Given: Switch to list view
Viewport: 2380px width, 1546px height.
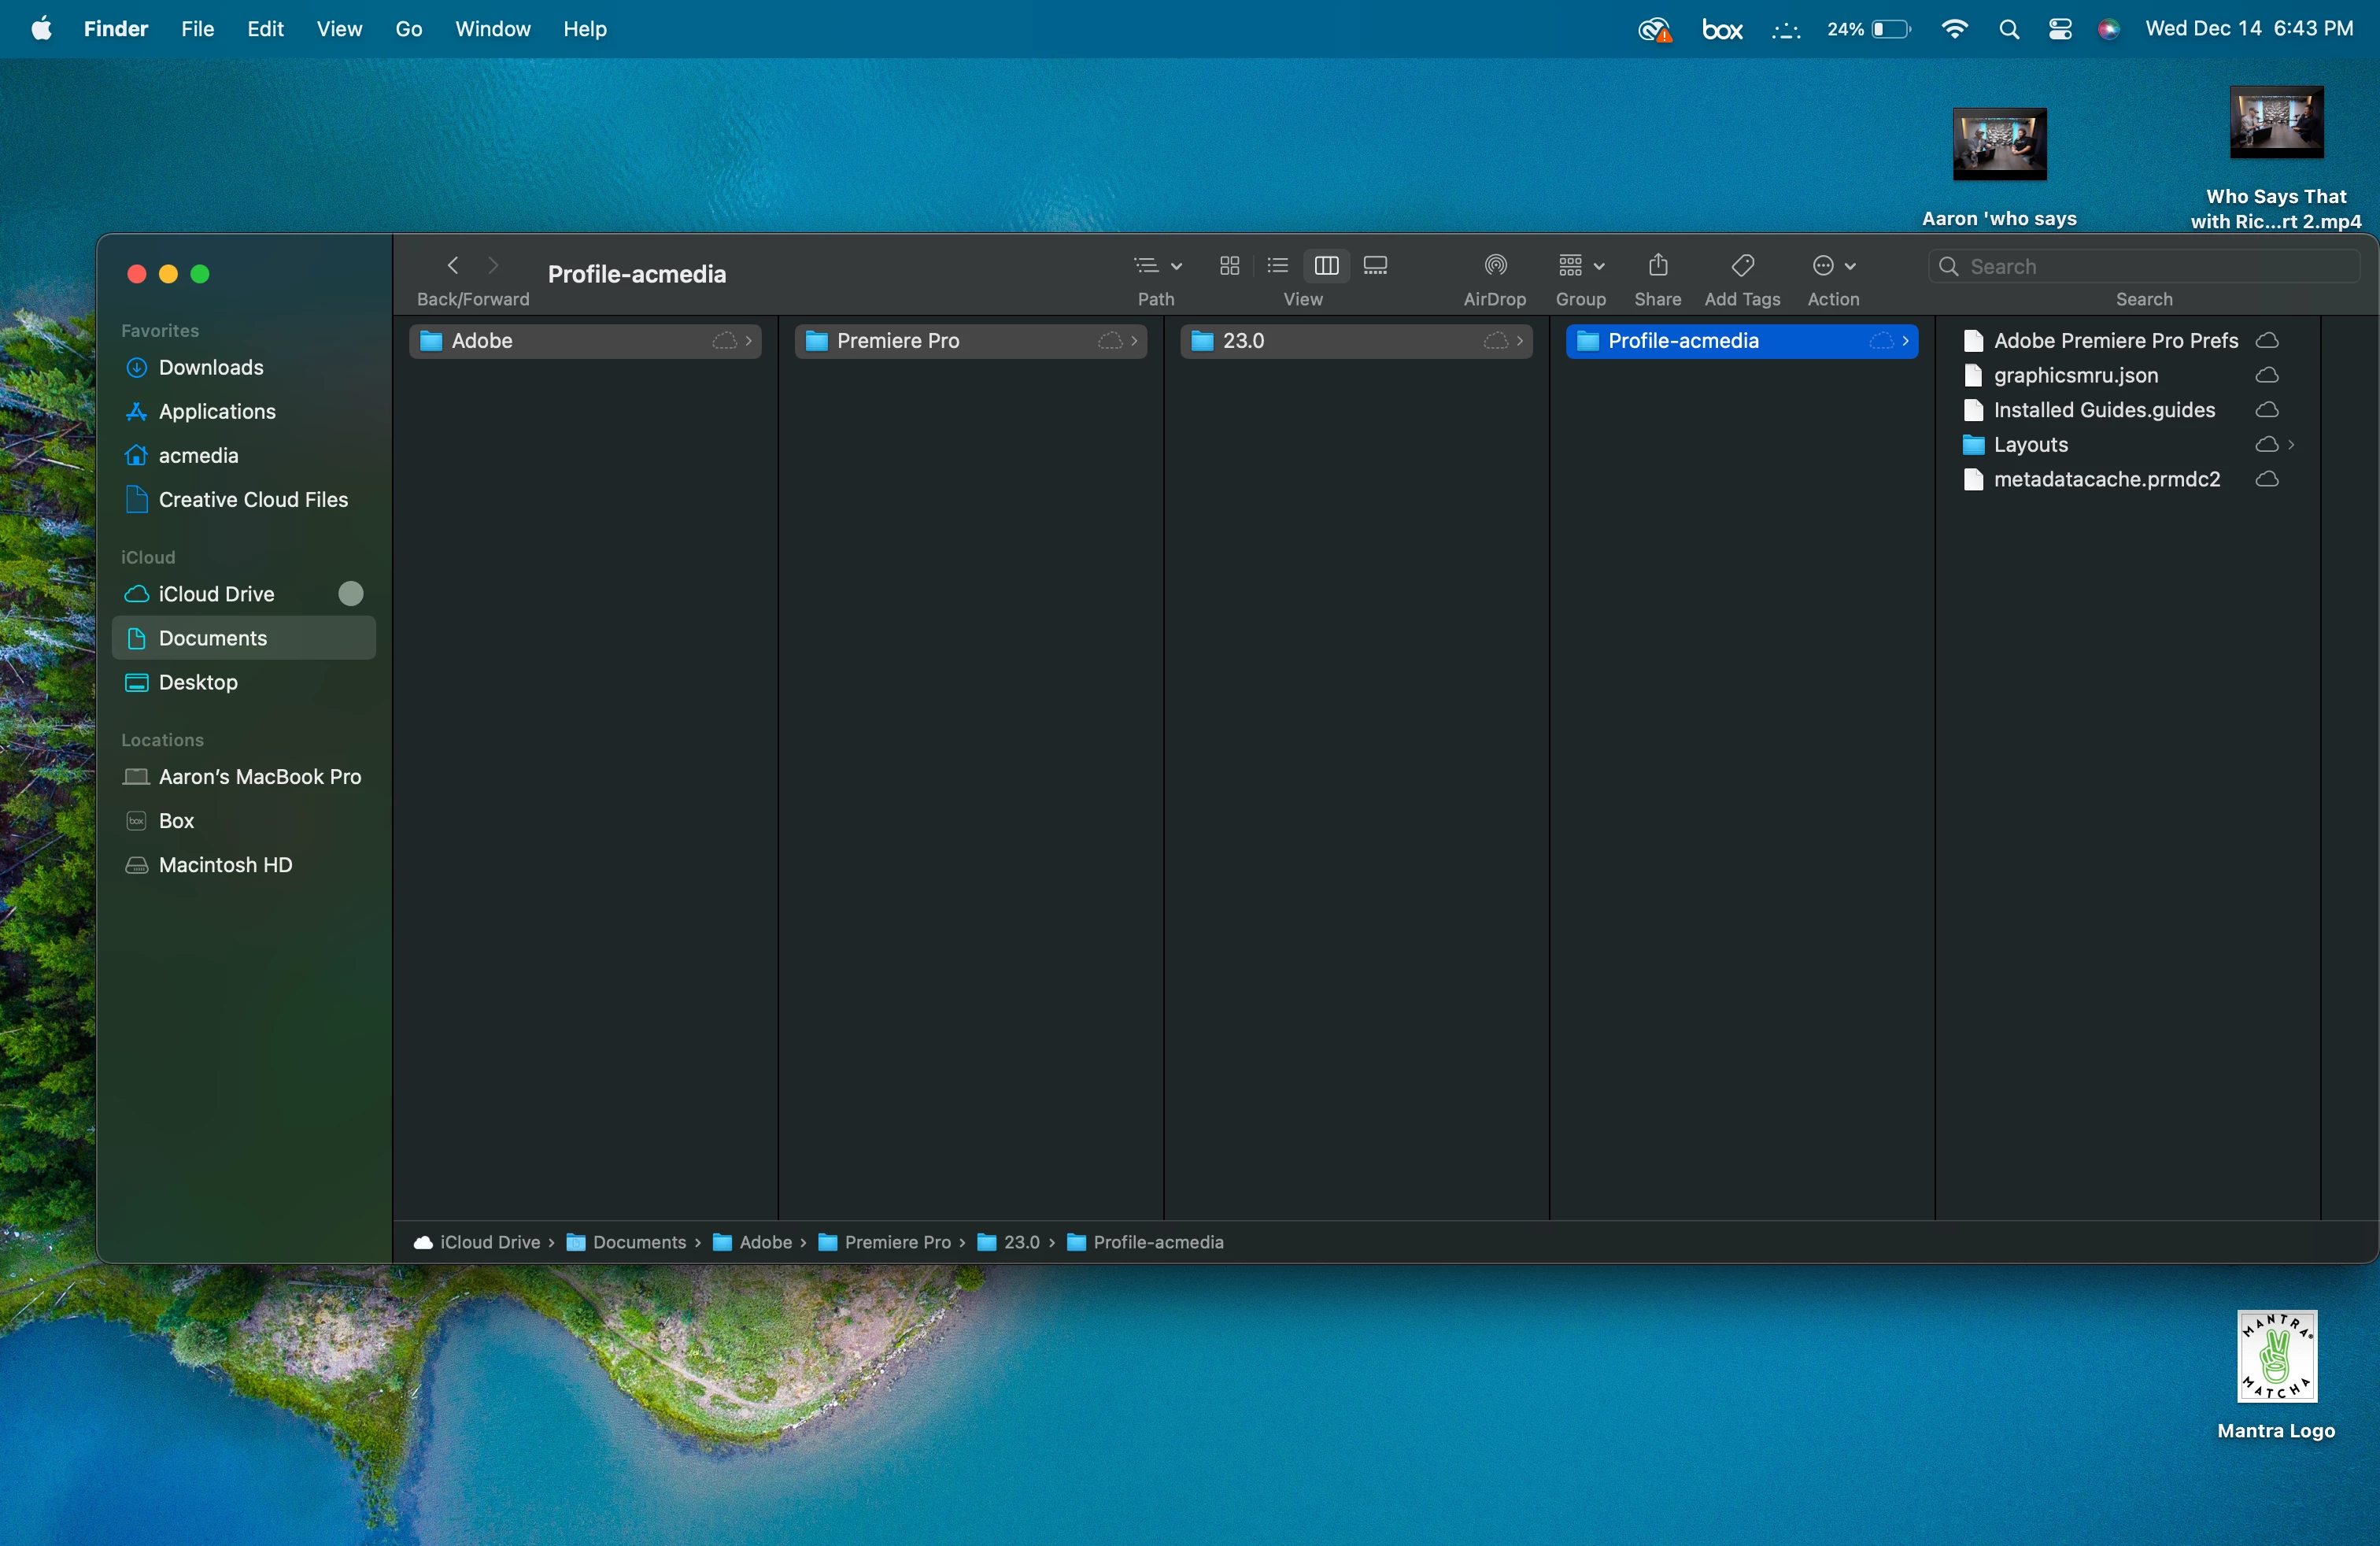Looking at the screenshot, I should point(1277,266).
